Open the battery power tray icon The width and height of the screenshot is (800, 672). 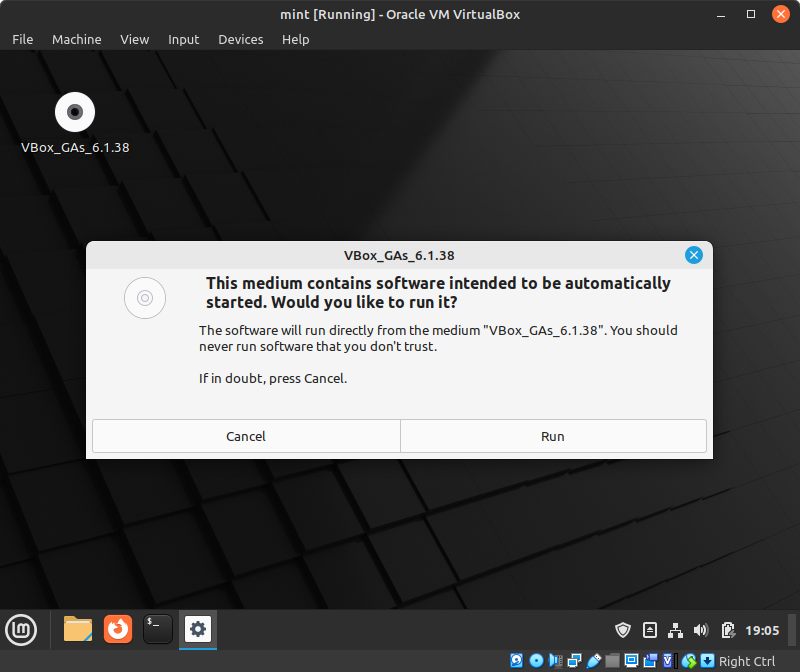click(728, 630)
